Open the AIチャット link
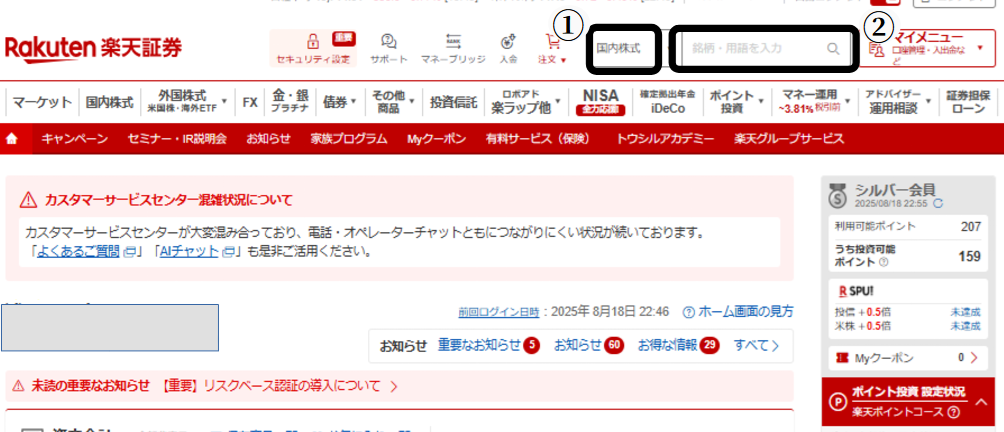1004x432 pixels. pos(189,252)
